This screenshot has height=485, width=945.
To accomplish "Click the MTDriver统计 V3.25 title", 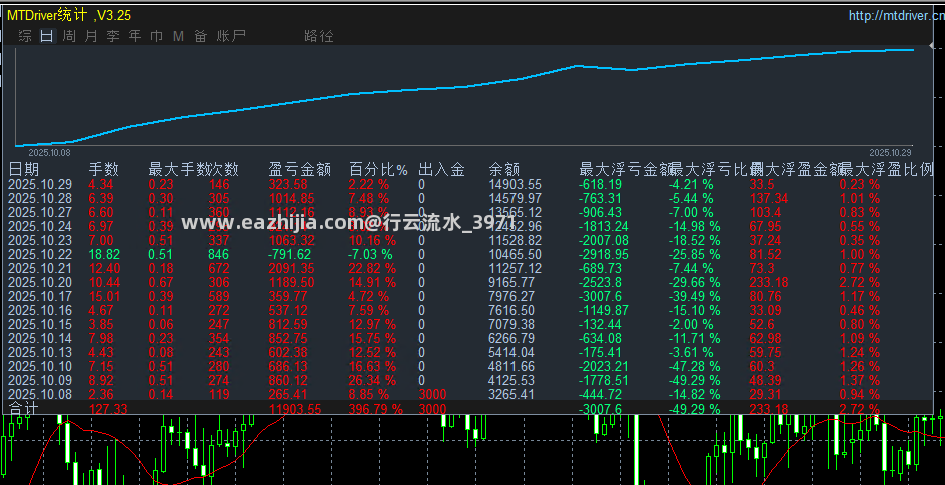I will 69,16.
